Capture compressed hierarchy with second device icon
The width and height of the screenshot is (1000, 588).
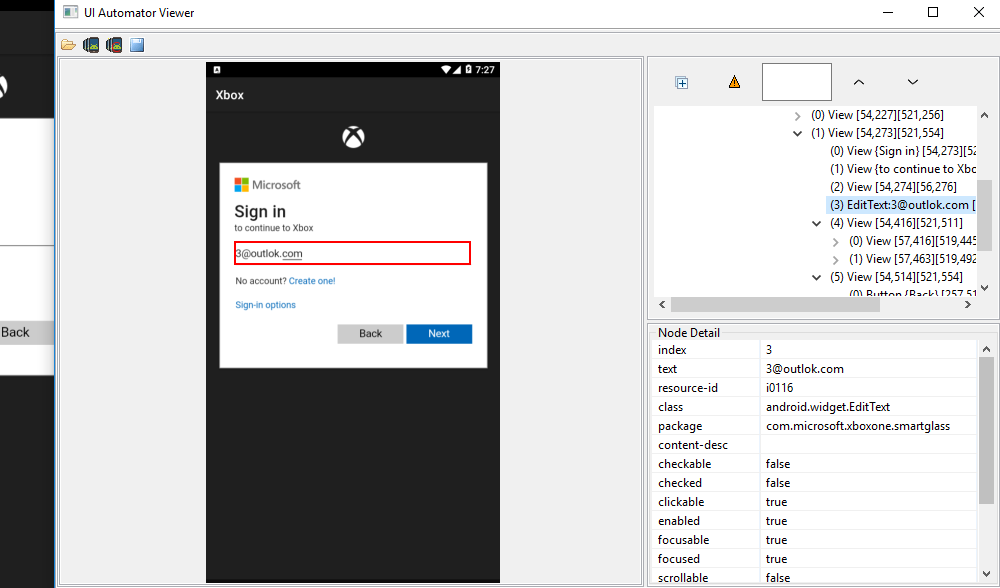coord(114,45)
